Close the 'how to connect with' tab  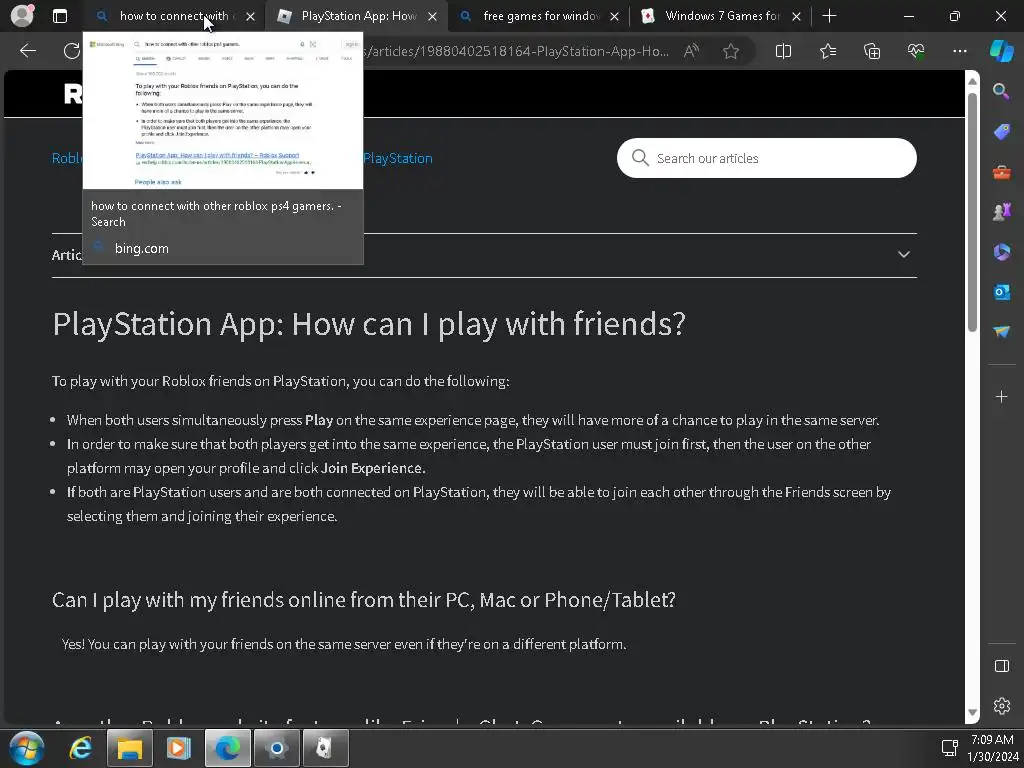pyautogui.click(x=250, y=17)
